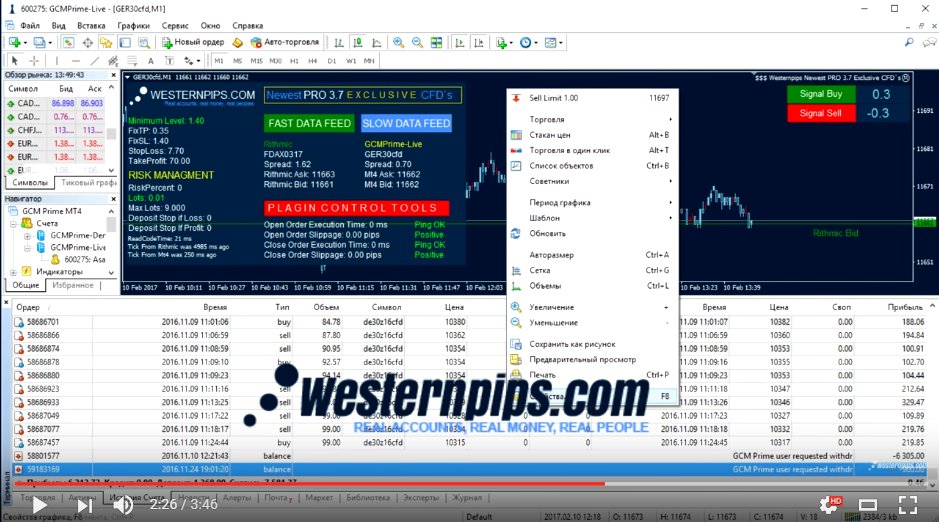The width and height of the screenshot is (939, 522).
Task: Toggle chart shift icon
Action: coord(478,43)
